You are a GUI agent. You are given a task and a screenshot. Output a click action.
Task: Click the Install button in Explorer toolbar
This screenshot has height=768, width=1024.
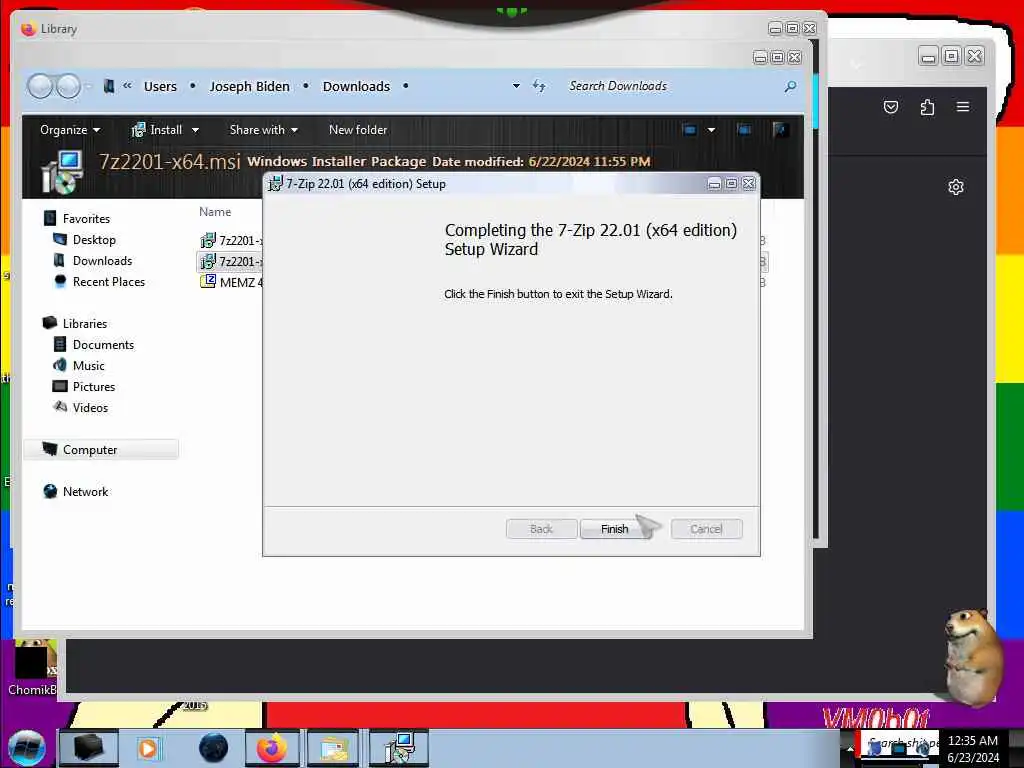click(157, 130)
